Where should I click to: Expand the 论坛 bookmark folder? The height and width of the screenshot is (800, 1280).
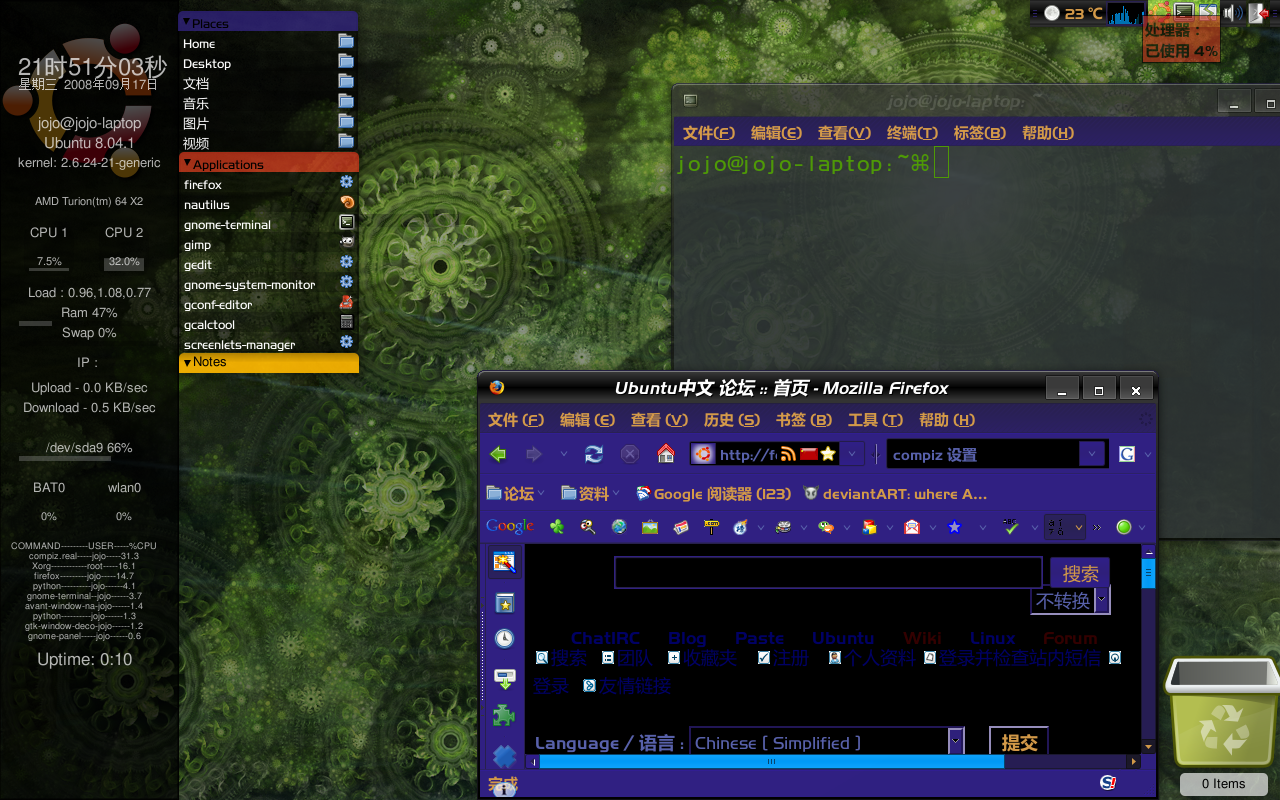(x=516, y=493)
